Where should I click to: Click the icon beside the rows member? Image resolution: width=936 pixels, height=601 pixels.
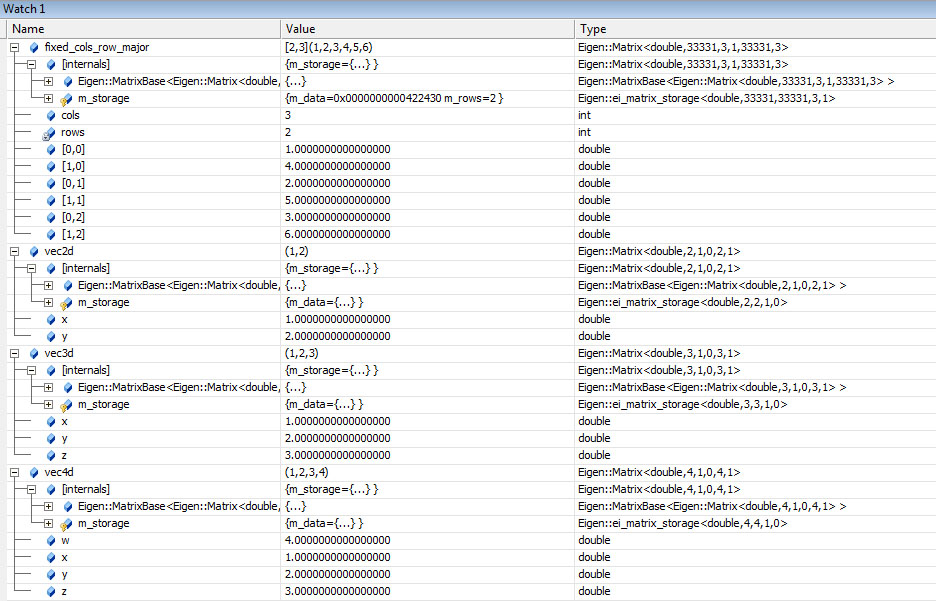point(50,132)
